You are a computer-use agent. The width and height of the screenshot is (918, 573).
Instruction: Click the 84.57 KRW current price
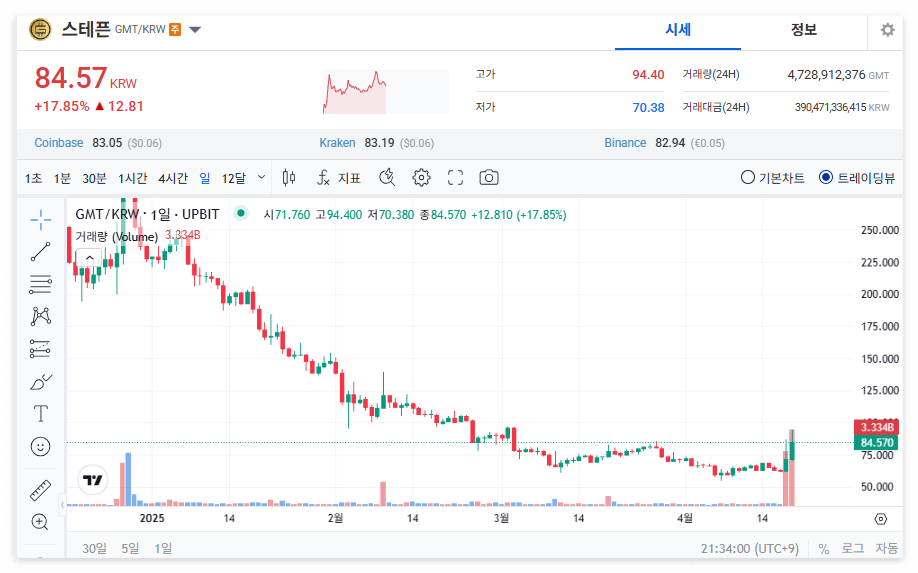(x=85, y=78)
